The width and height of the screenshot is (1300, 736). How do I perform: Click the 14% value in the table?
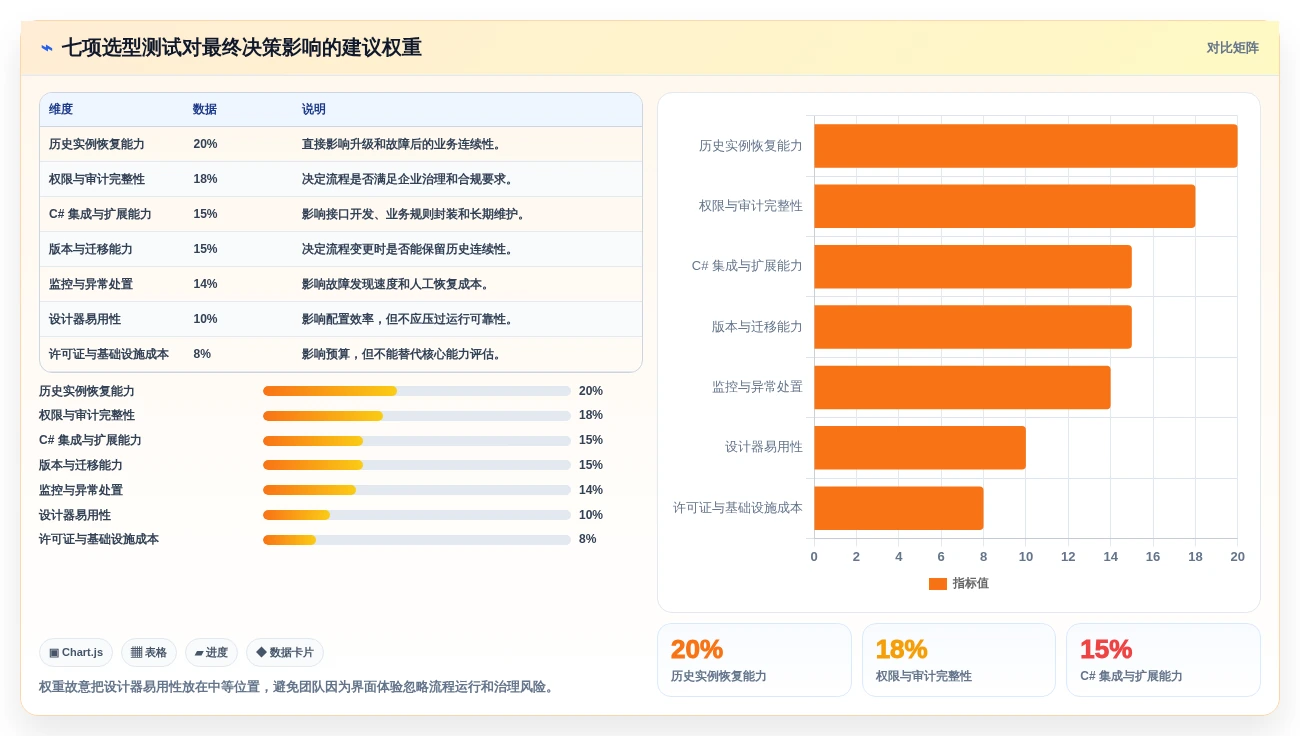[x=205, y=284]
